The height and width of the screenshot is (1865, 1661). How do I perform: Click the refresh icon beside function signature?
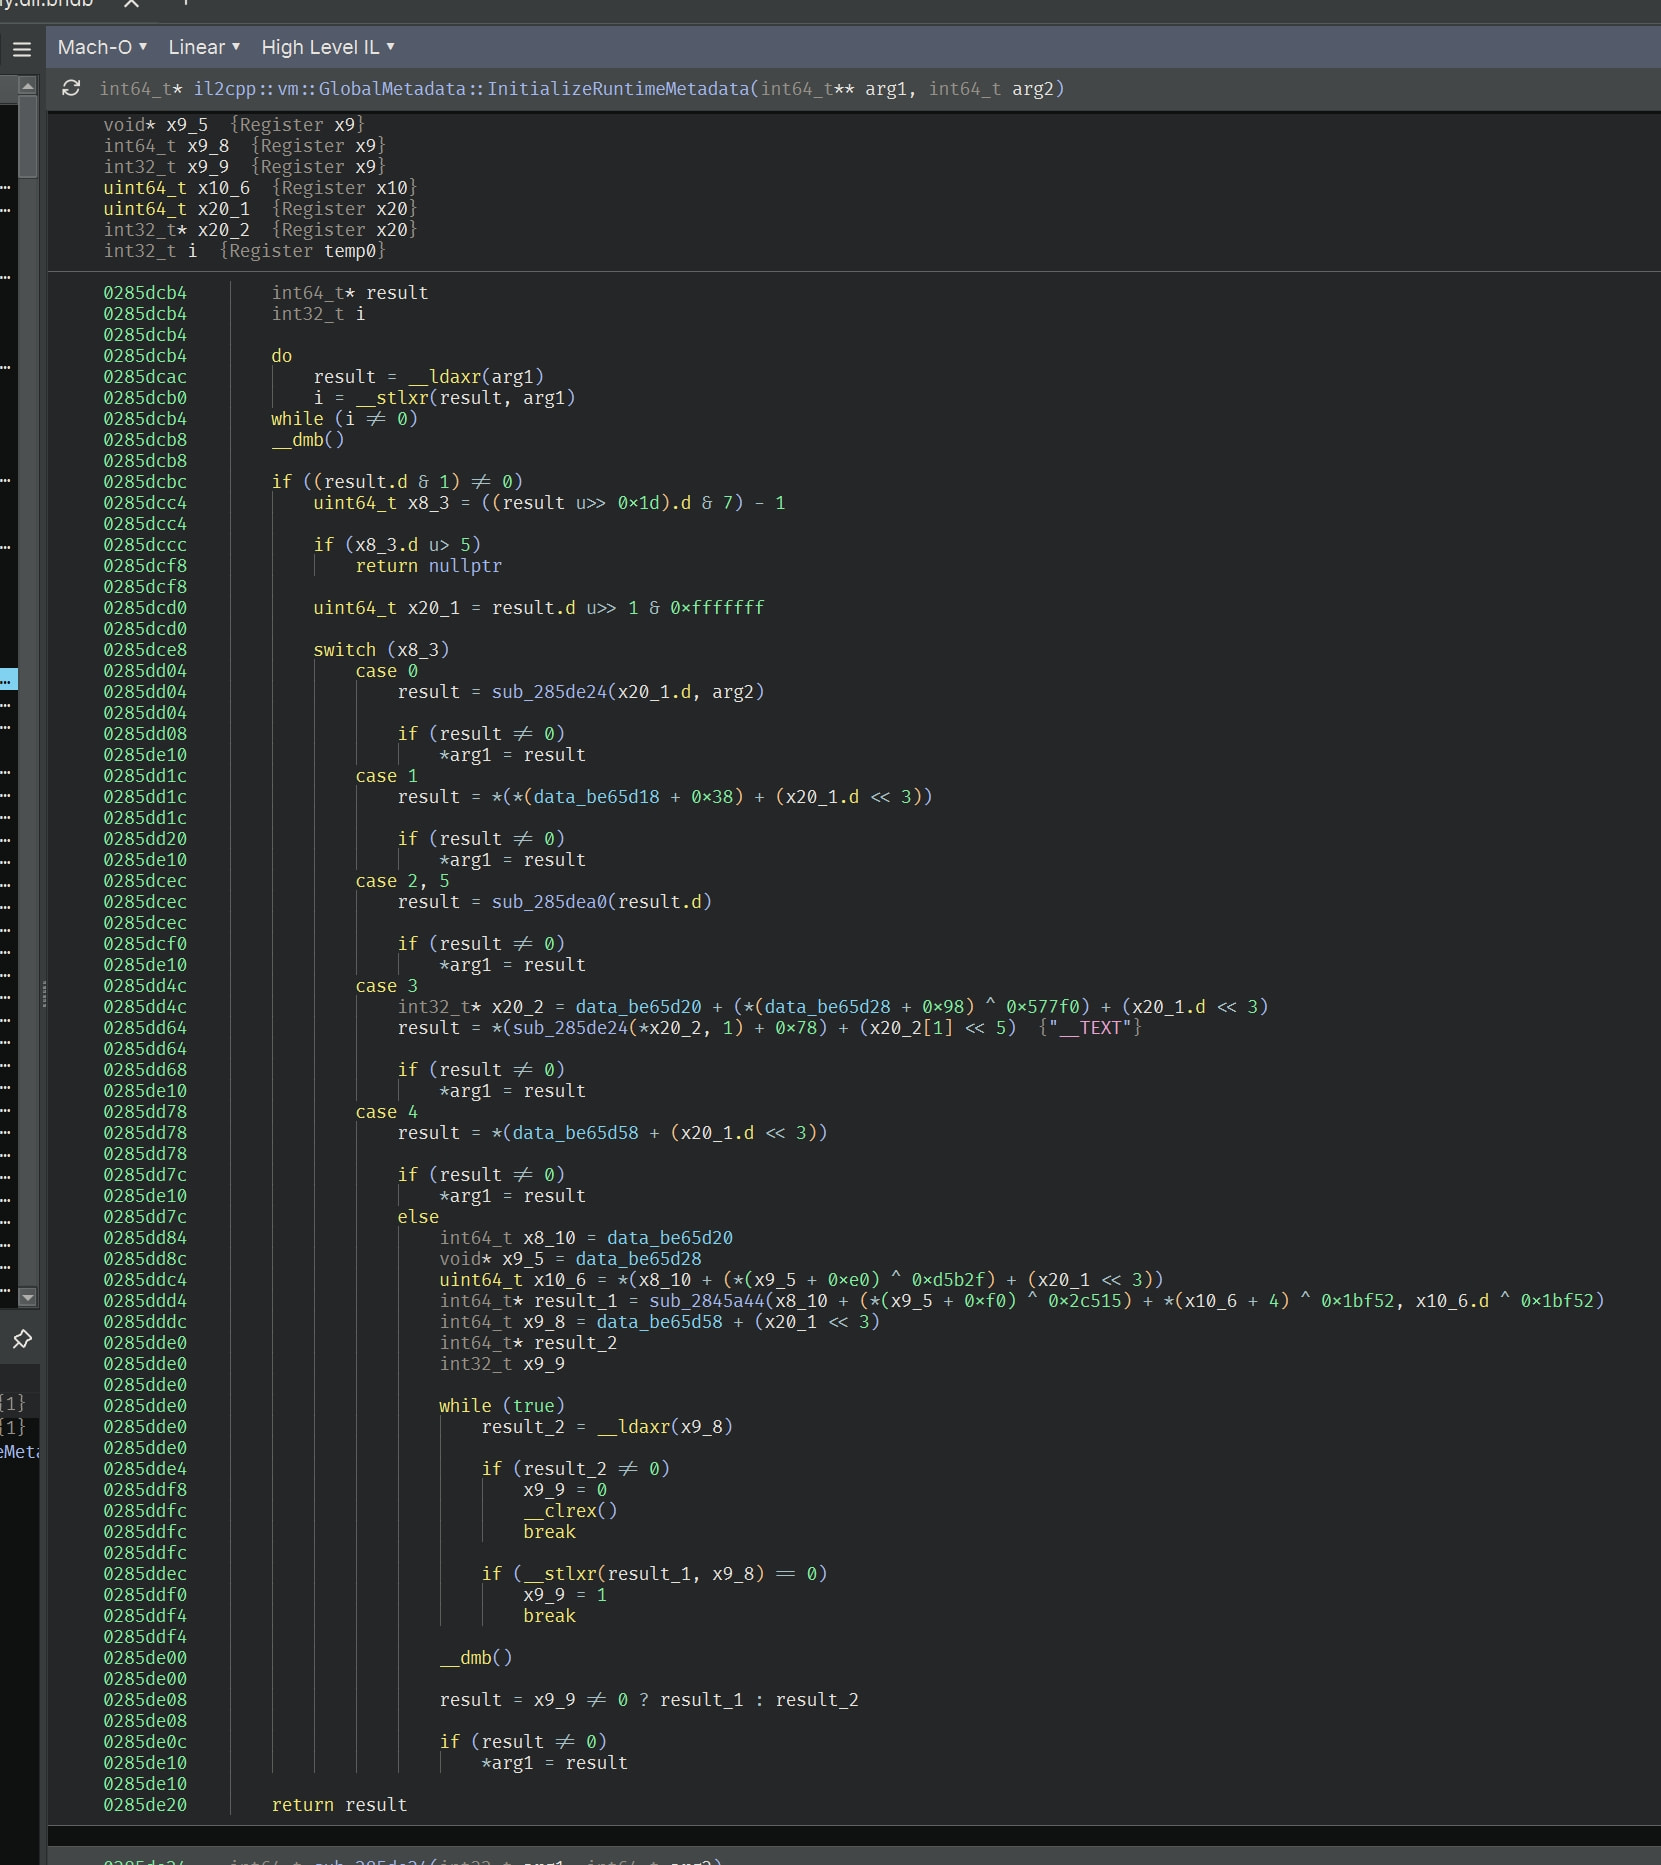coord(71,88)
